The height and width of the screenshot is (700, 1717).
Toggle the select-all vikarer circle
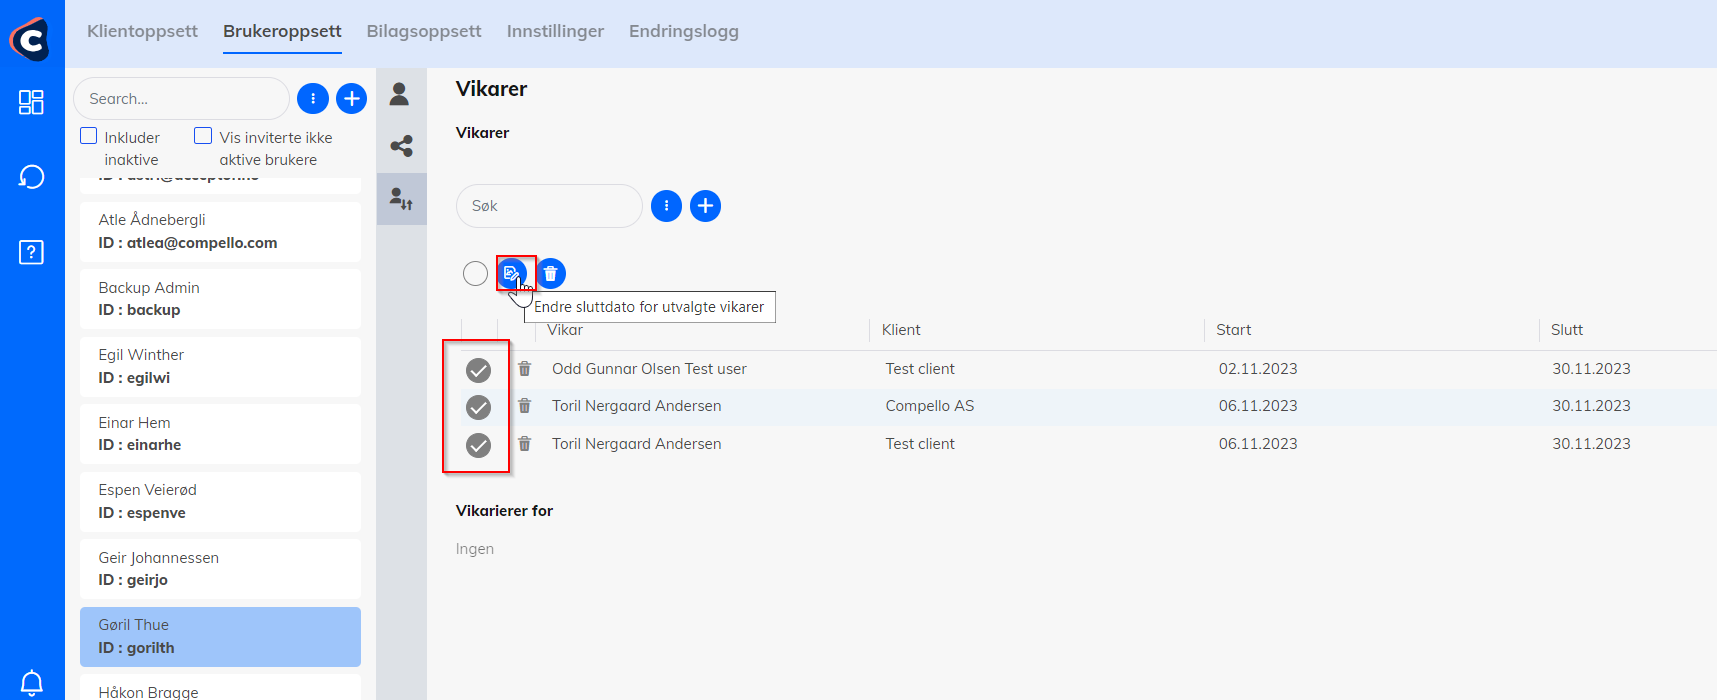click(475, 273)
